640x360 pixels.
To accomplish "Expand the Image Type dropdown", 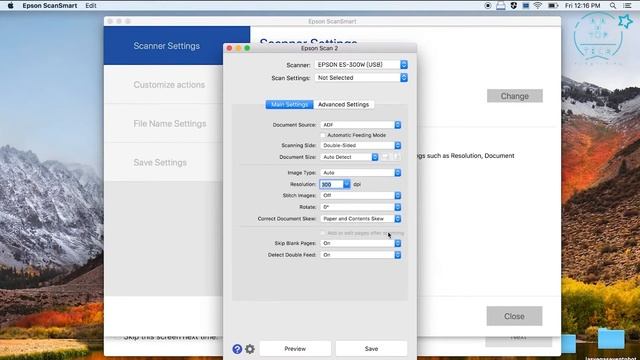I will [361, 173].
